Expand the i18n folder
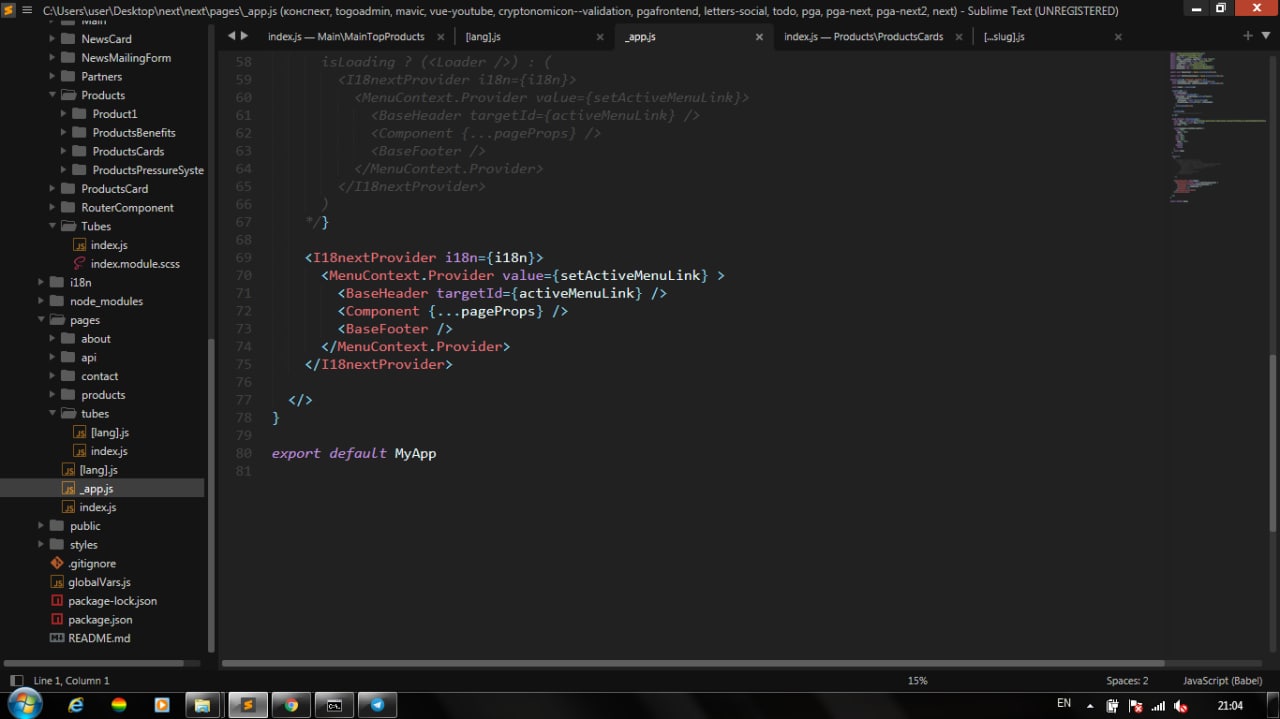Screen dimensions: 1280x719 tap(42, 283)
